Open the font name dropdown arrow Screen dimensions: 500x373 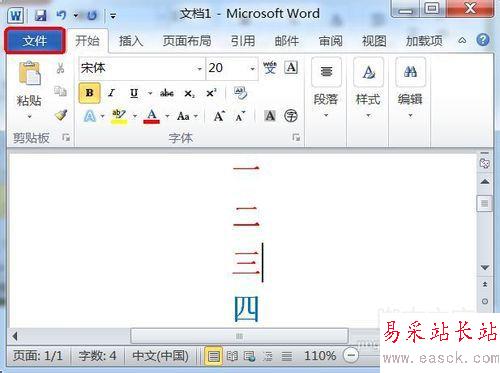click(x=199, y=69)
